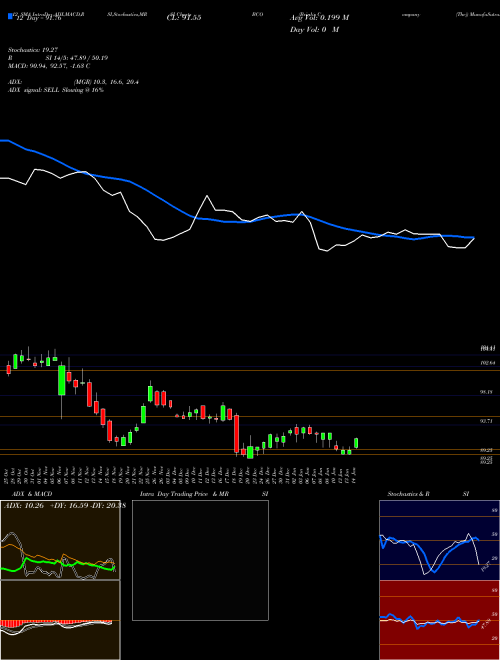
Task: Click the 98.18 price axis label
Action: click(487, 391)
